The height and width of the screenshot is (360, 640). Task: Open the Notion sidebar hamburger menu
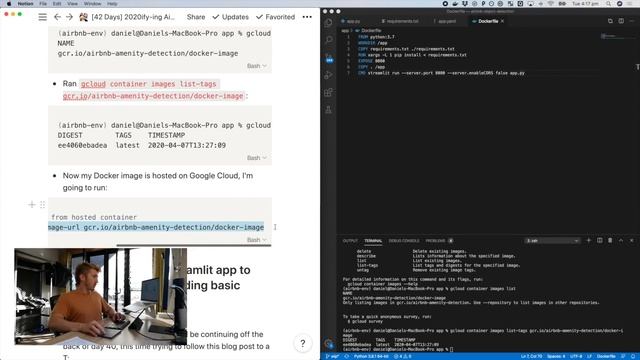(42, 17)
